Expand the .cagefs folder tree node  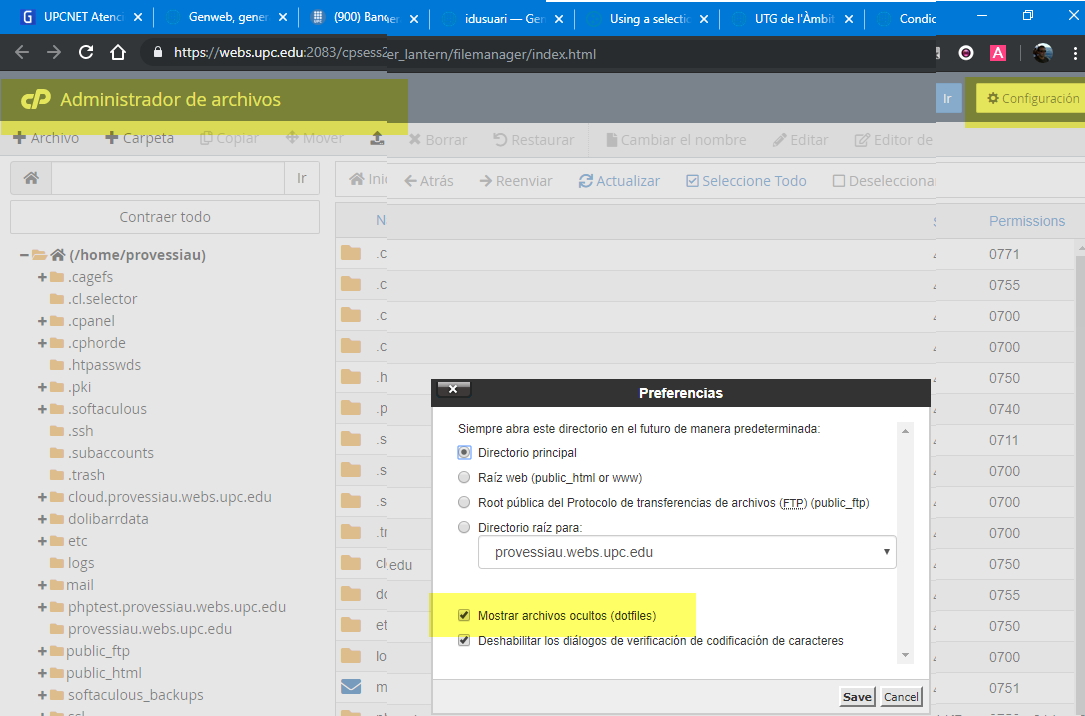42,277
